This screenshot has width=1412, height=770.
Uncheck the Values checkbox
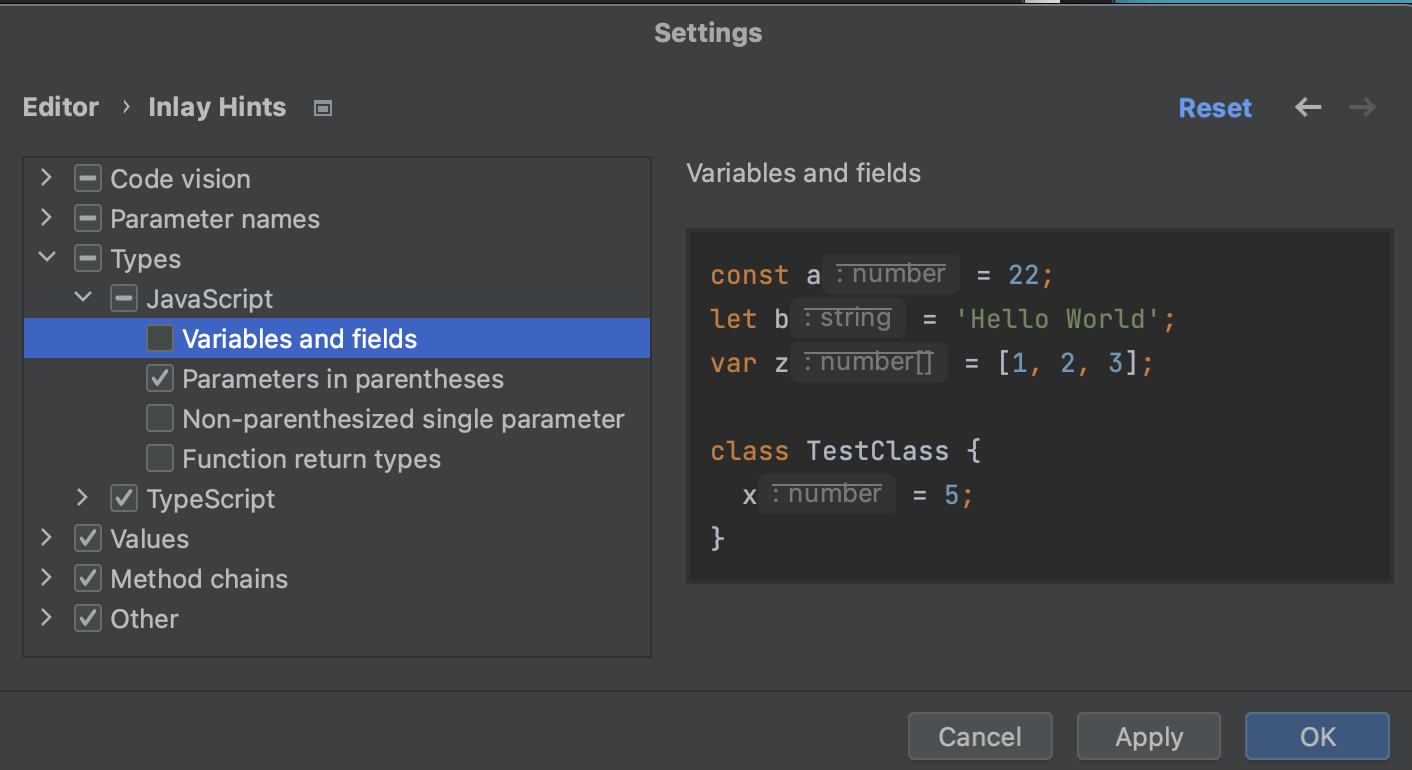[x=88, y=538]
